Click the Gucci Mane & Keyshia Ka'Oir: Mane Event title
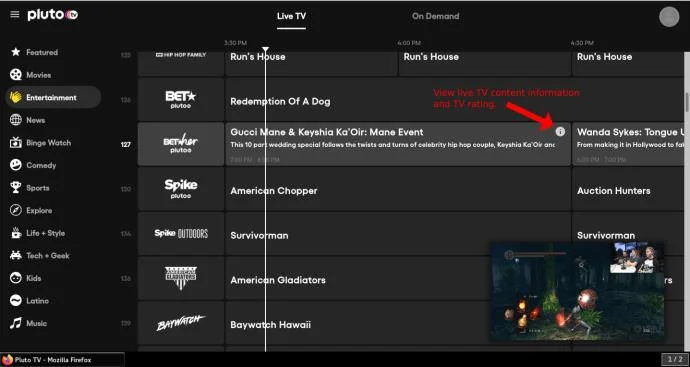This screenshot has height=367, width=690. coord(327,132)
